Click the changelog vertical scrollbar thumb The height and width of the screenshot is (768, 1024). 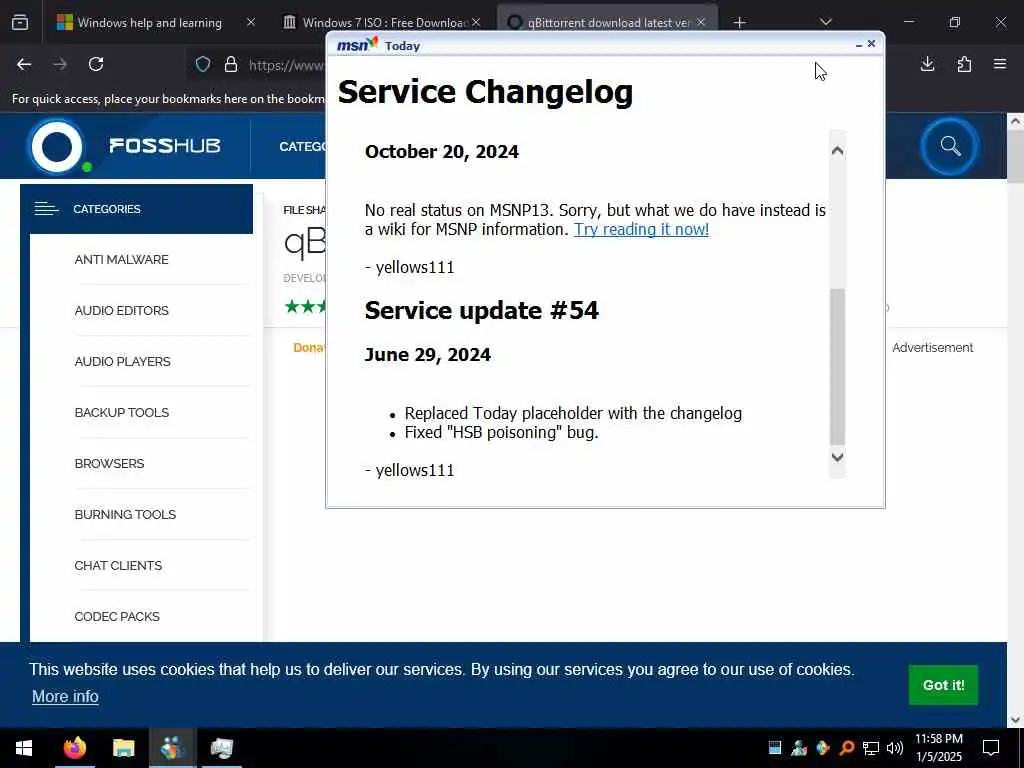pos(837,367)
